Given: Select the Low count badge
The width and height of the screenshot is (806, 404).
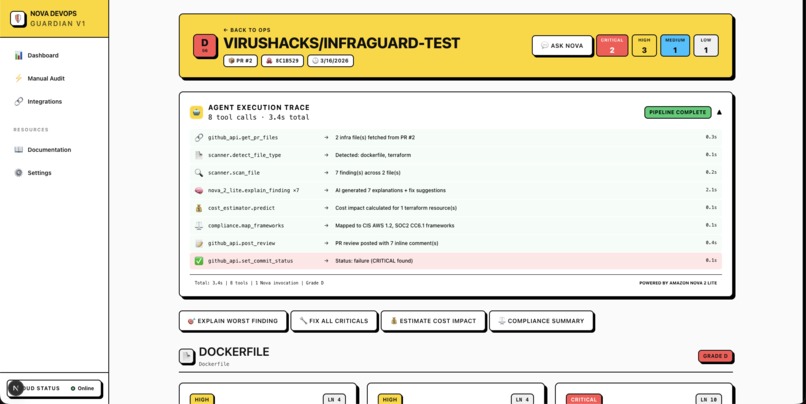Looking at the screenshot, I should 706,45.
